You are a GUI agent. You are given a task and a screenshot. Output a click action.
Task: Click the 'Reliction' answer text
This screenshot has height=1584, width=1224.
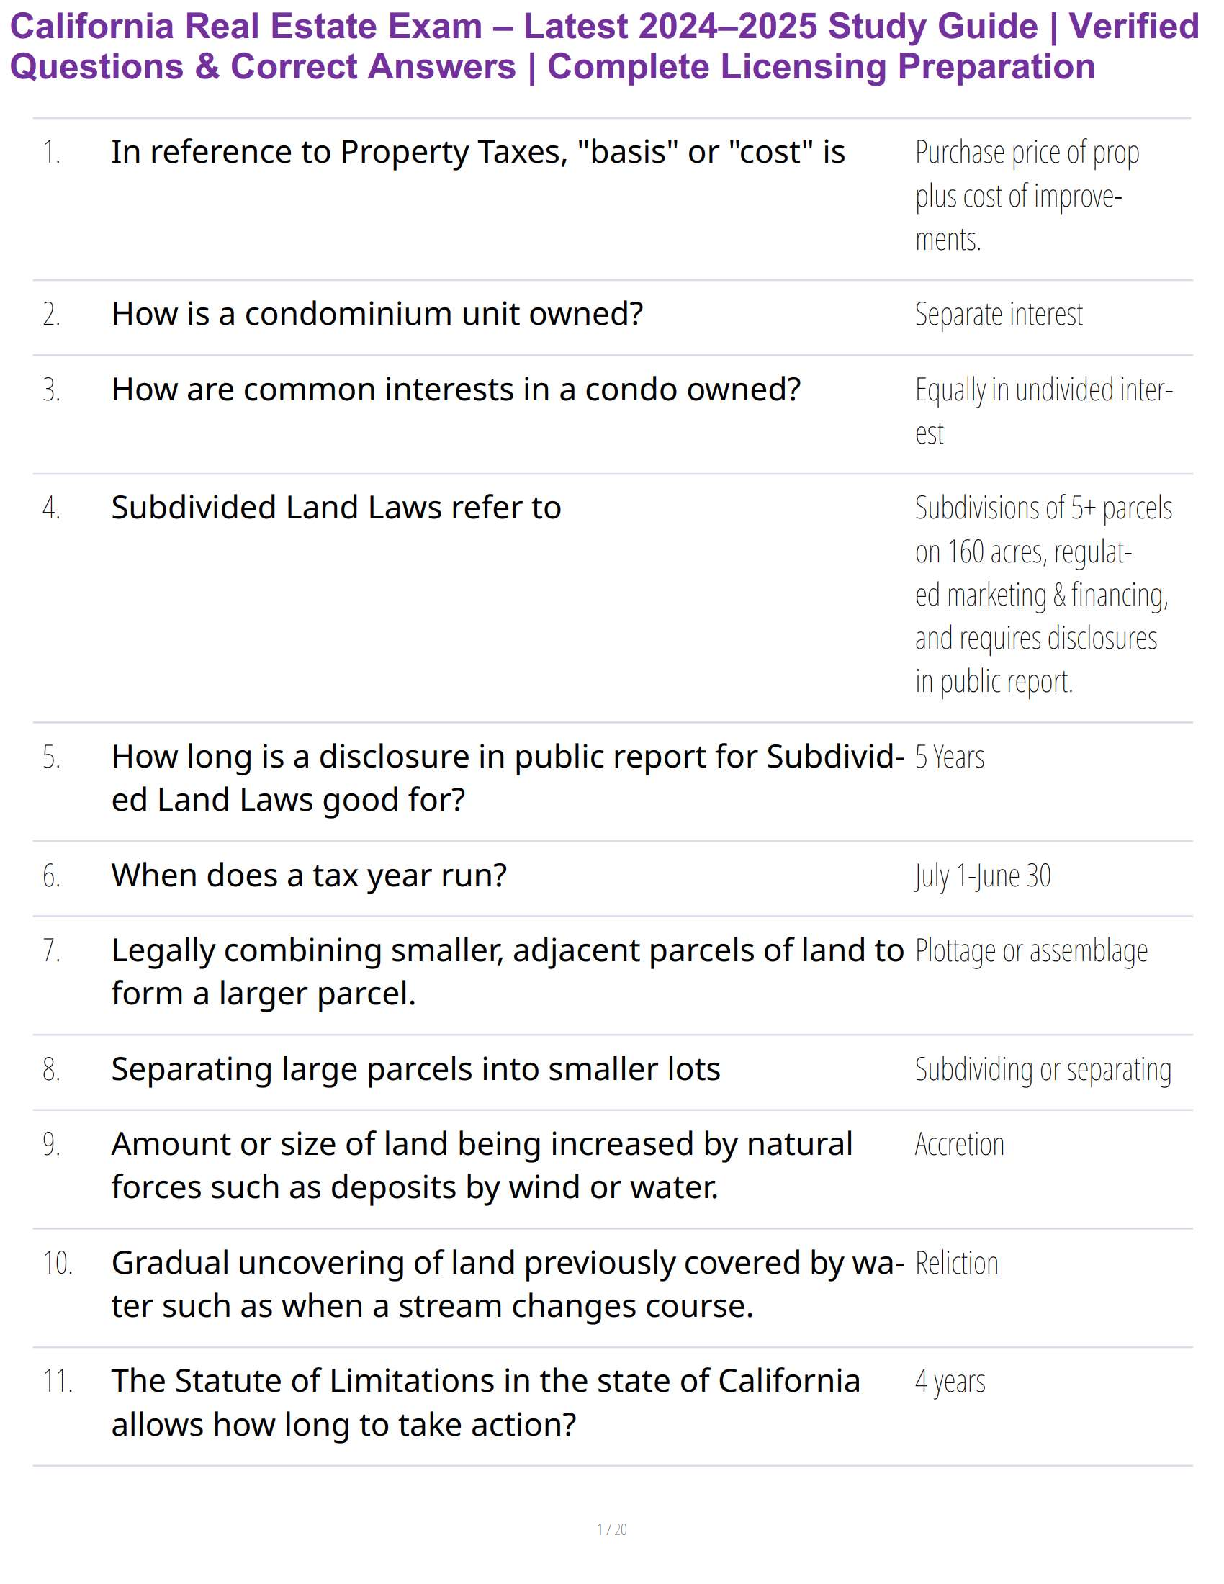point(956,1264)
